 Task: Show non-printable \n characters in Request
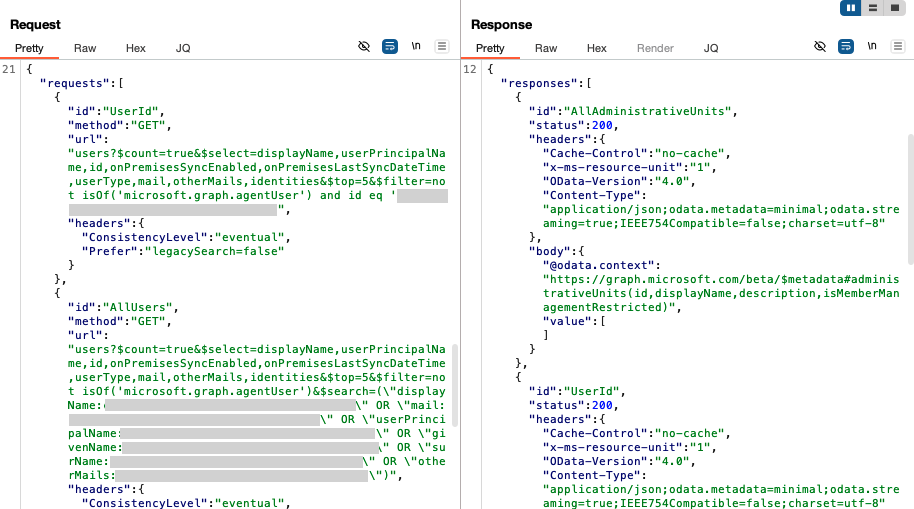(x=416, y=47)
